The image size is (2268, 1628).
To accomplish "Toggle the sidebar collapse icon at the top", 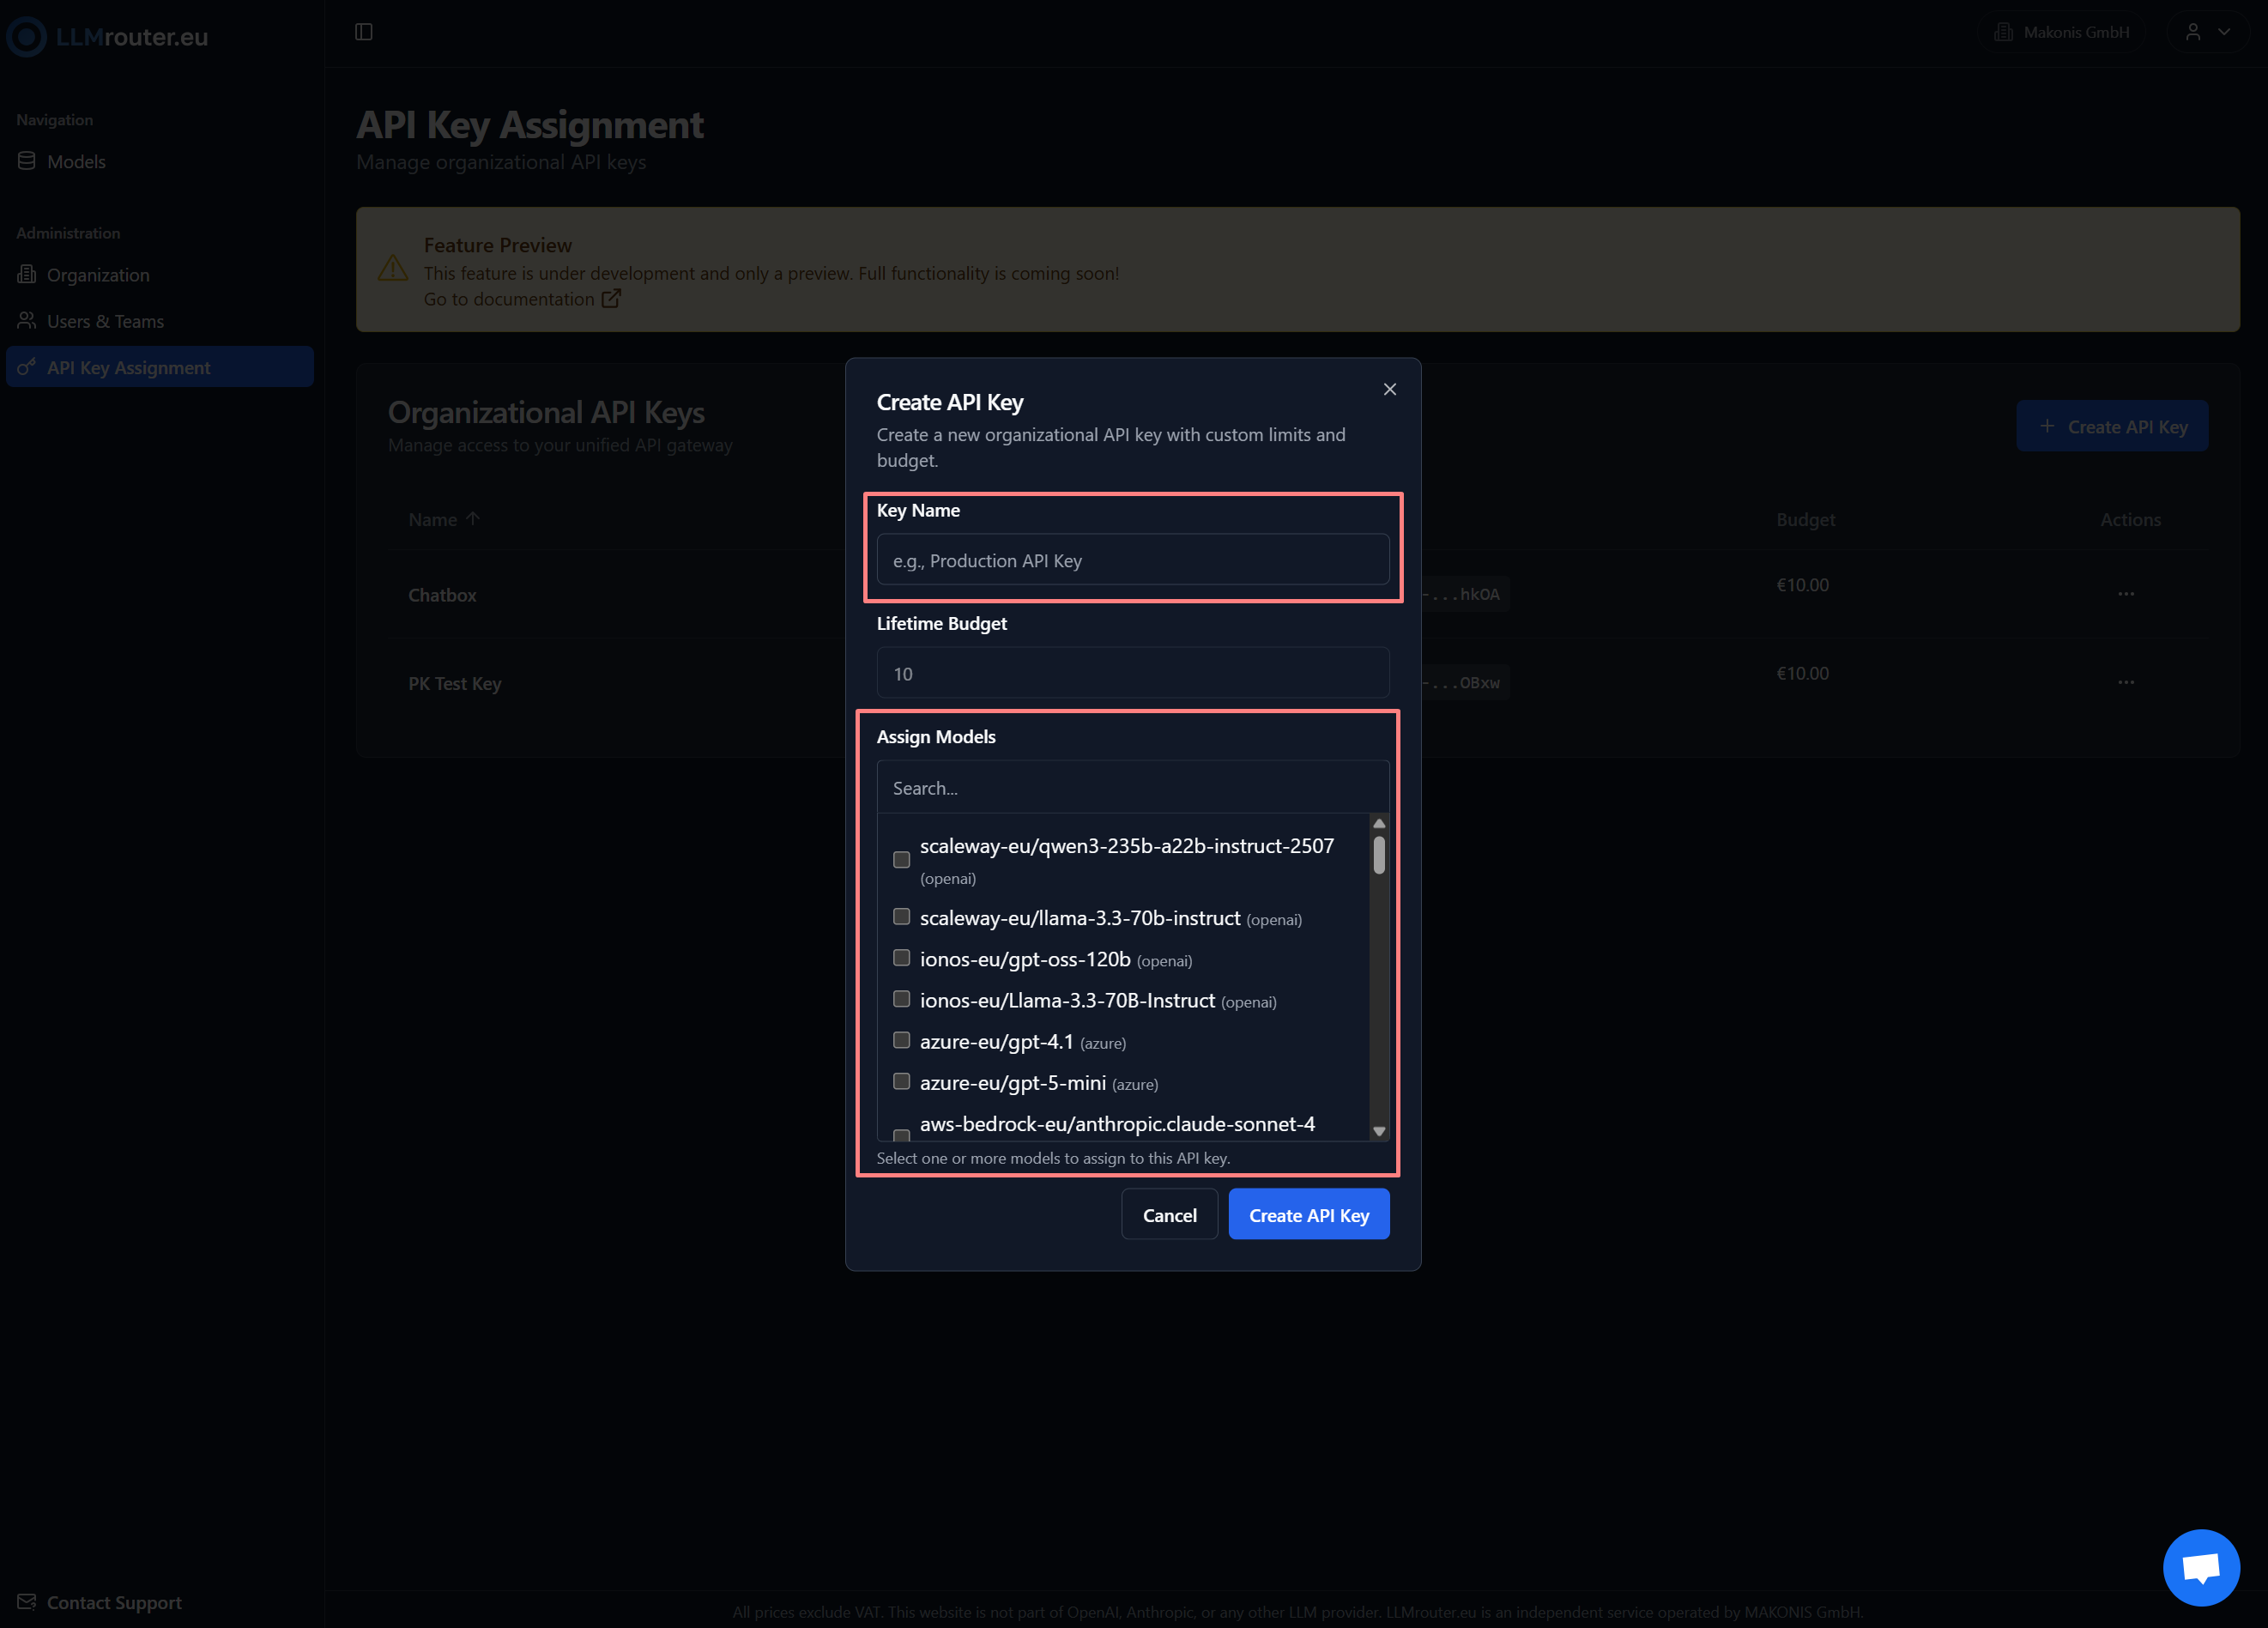I will 363,31.
